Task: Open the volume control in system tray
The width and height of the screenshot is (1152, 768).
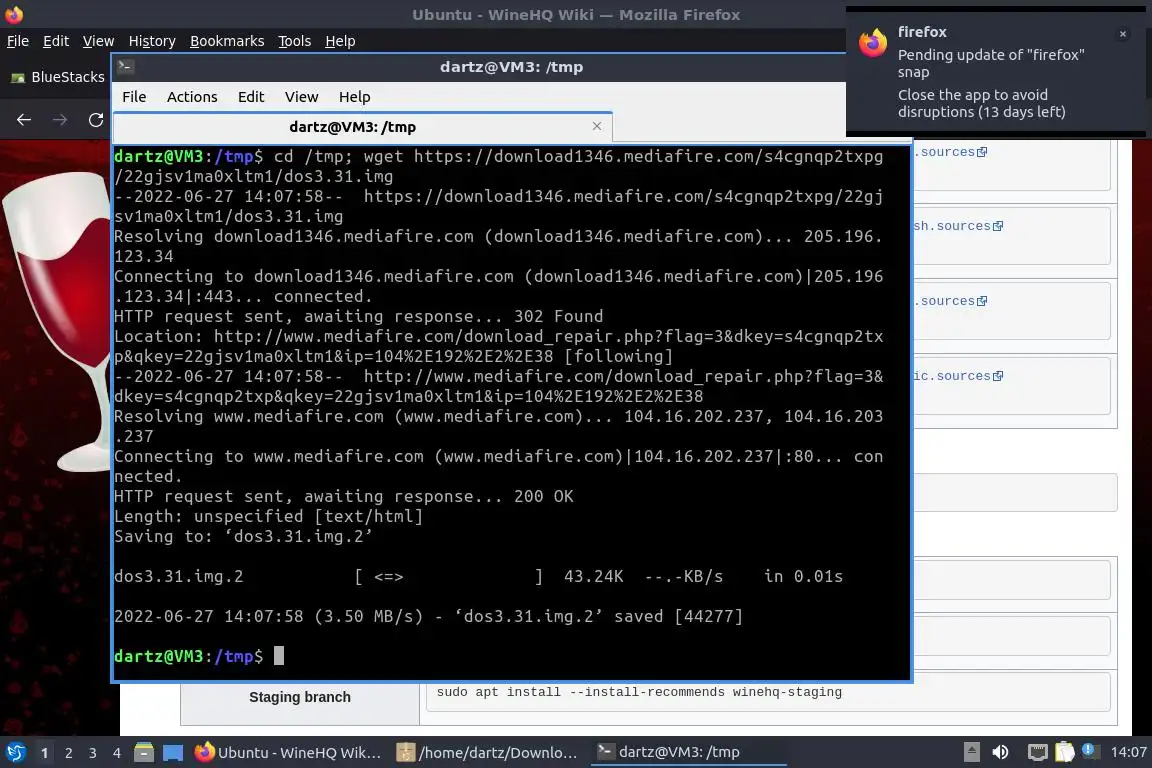Action: pos(1000,752)
